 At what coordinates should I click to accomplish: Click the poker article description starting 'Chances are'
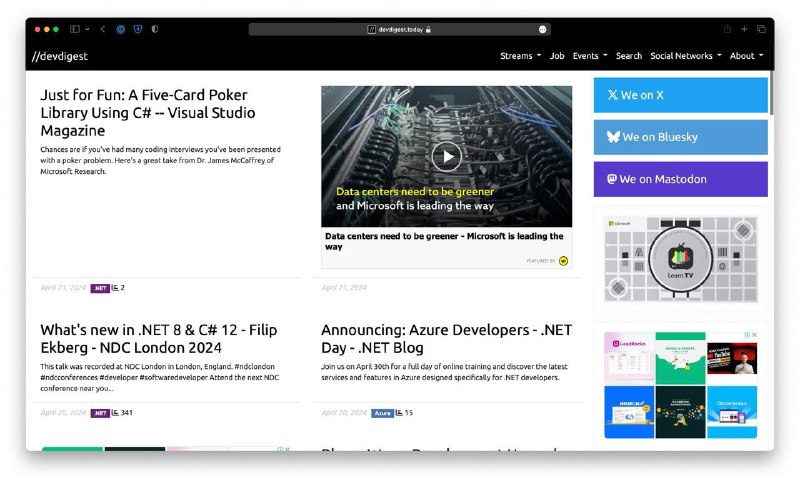tap(161, 160)
